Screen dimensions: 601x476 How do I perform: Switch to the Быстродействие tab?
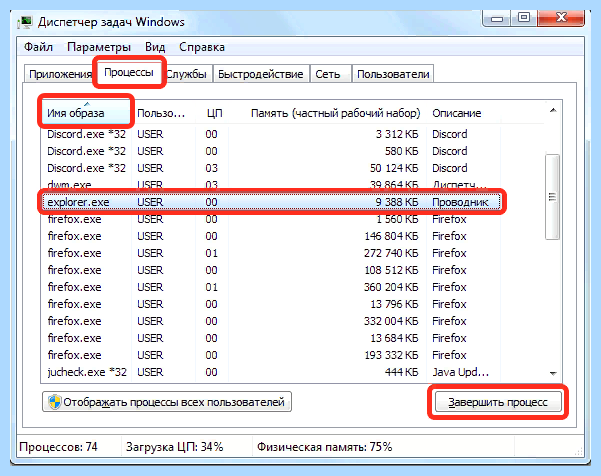click(261, 74)
